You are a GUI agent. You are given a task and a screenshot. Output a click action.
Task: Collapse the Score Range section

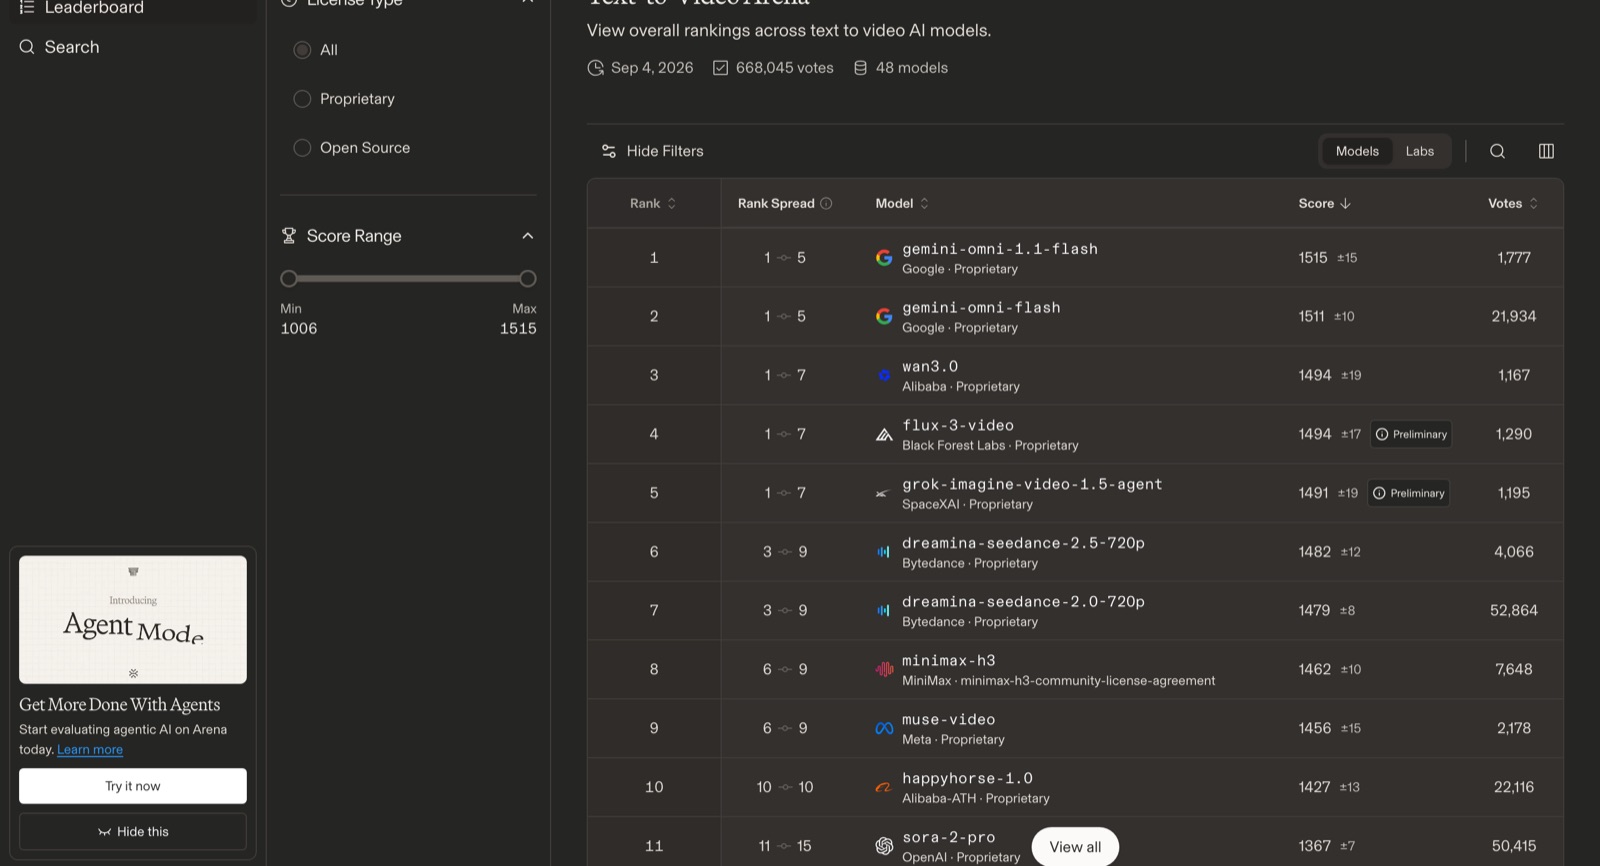coord(528,236)
